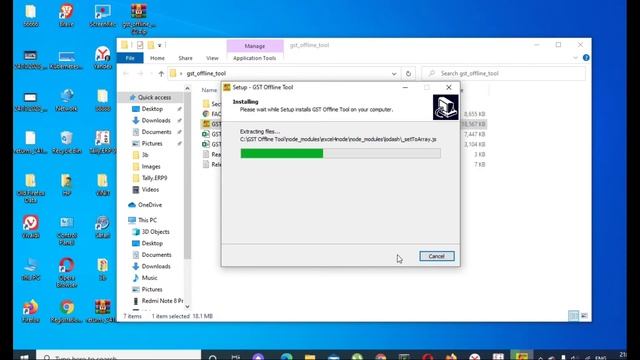Select Redmi Note 8 device in navigation pane
Viewport: 640px width, 360px height.
[x=162, y=301]
